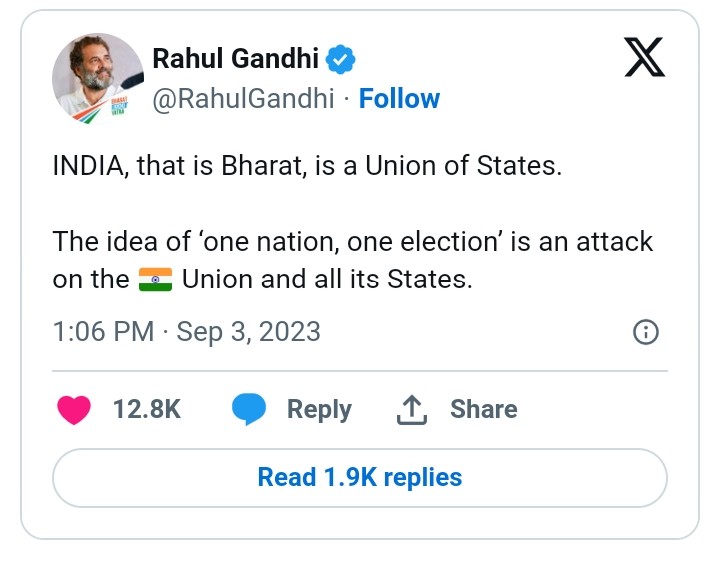Click the Reply text label
720x563 pixels.
point(319,409)
